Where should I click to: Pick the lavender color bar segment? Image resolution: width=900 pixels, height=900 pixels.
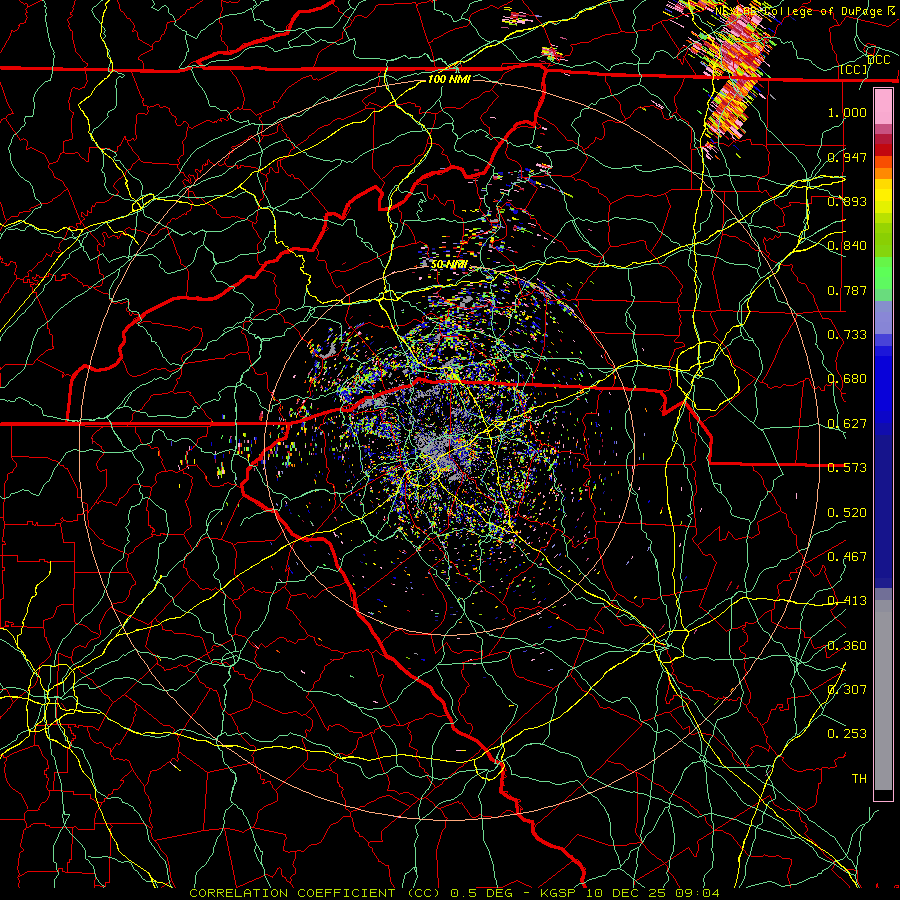[x=883, y=317]
